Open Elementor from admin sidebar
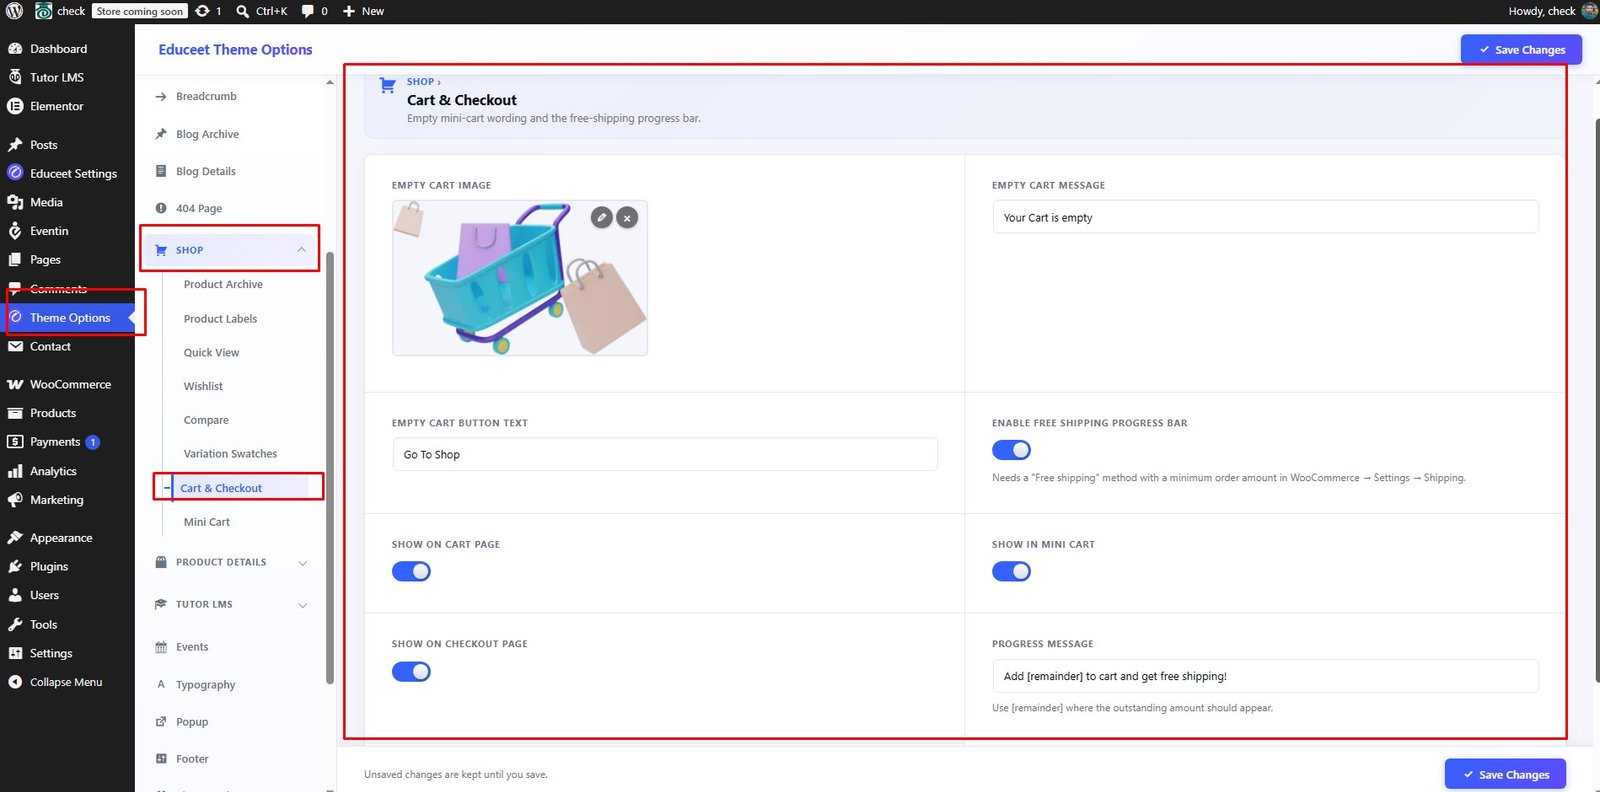This screenshot has width=1600, height=792. pos(56,106)
